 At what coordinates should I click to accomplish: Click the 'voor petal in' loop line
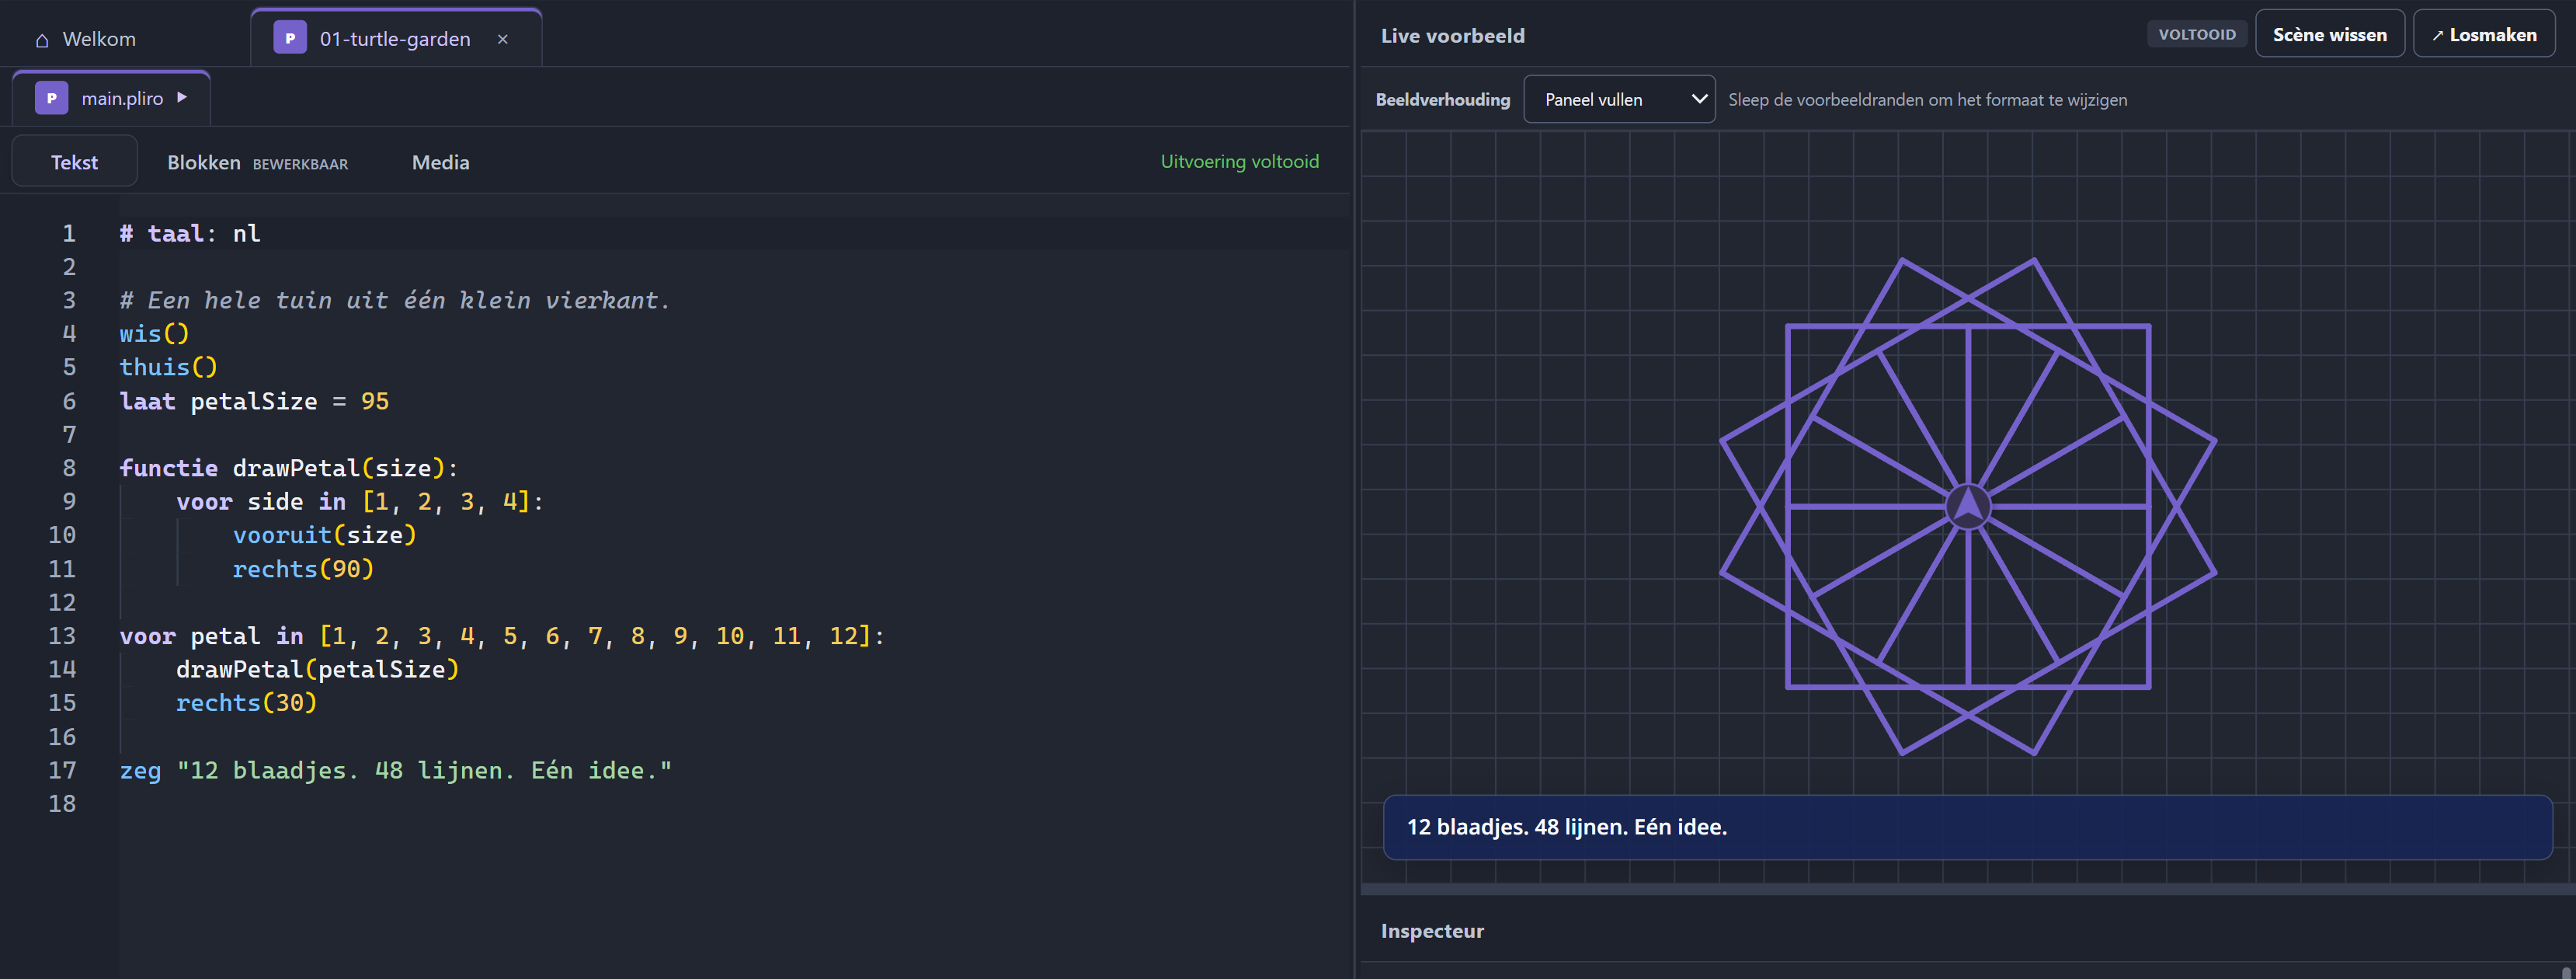[x=502, y=636]
